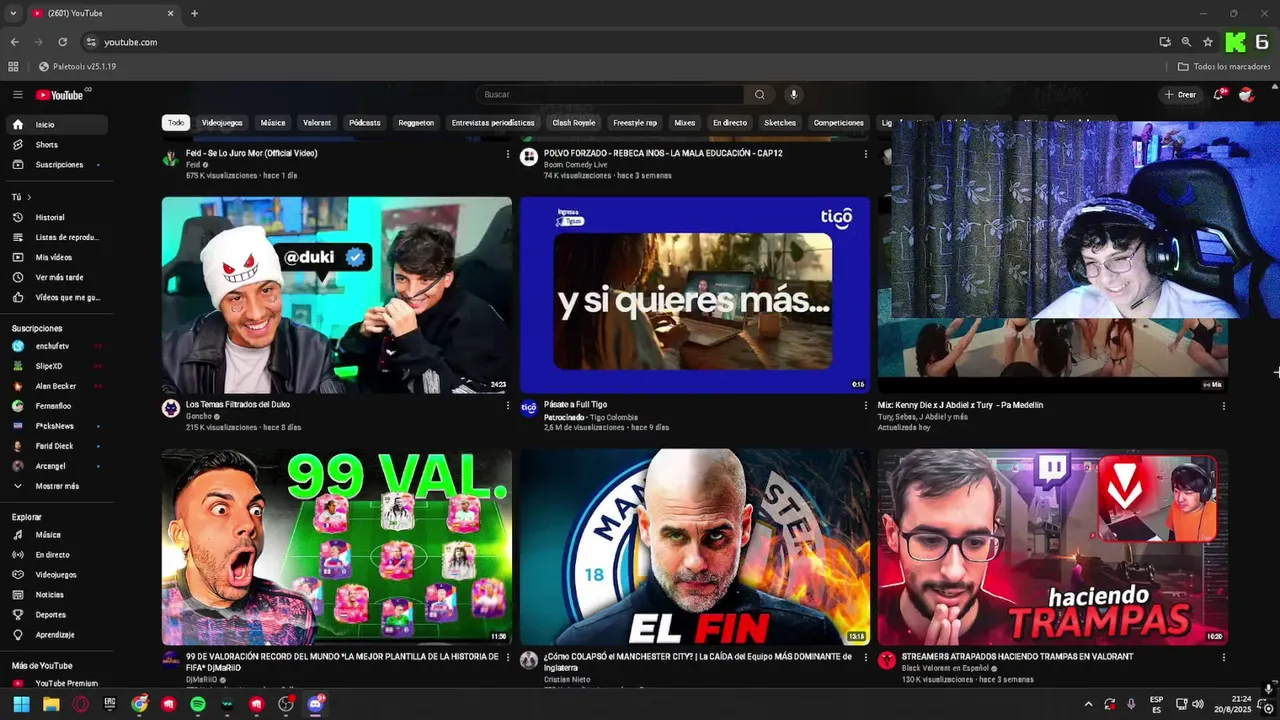Open options for STREAMERS ATRAPADOS video
Image resolution: width=1280 pixels, height=720 pixels.
(x=1224, y=658)
